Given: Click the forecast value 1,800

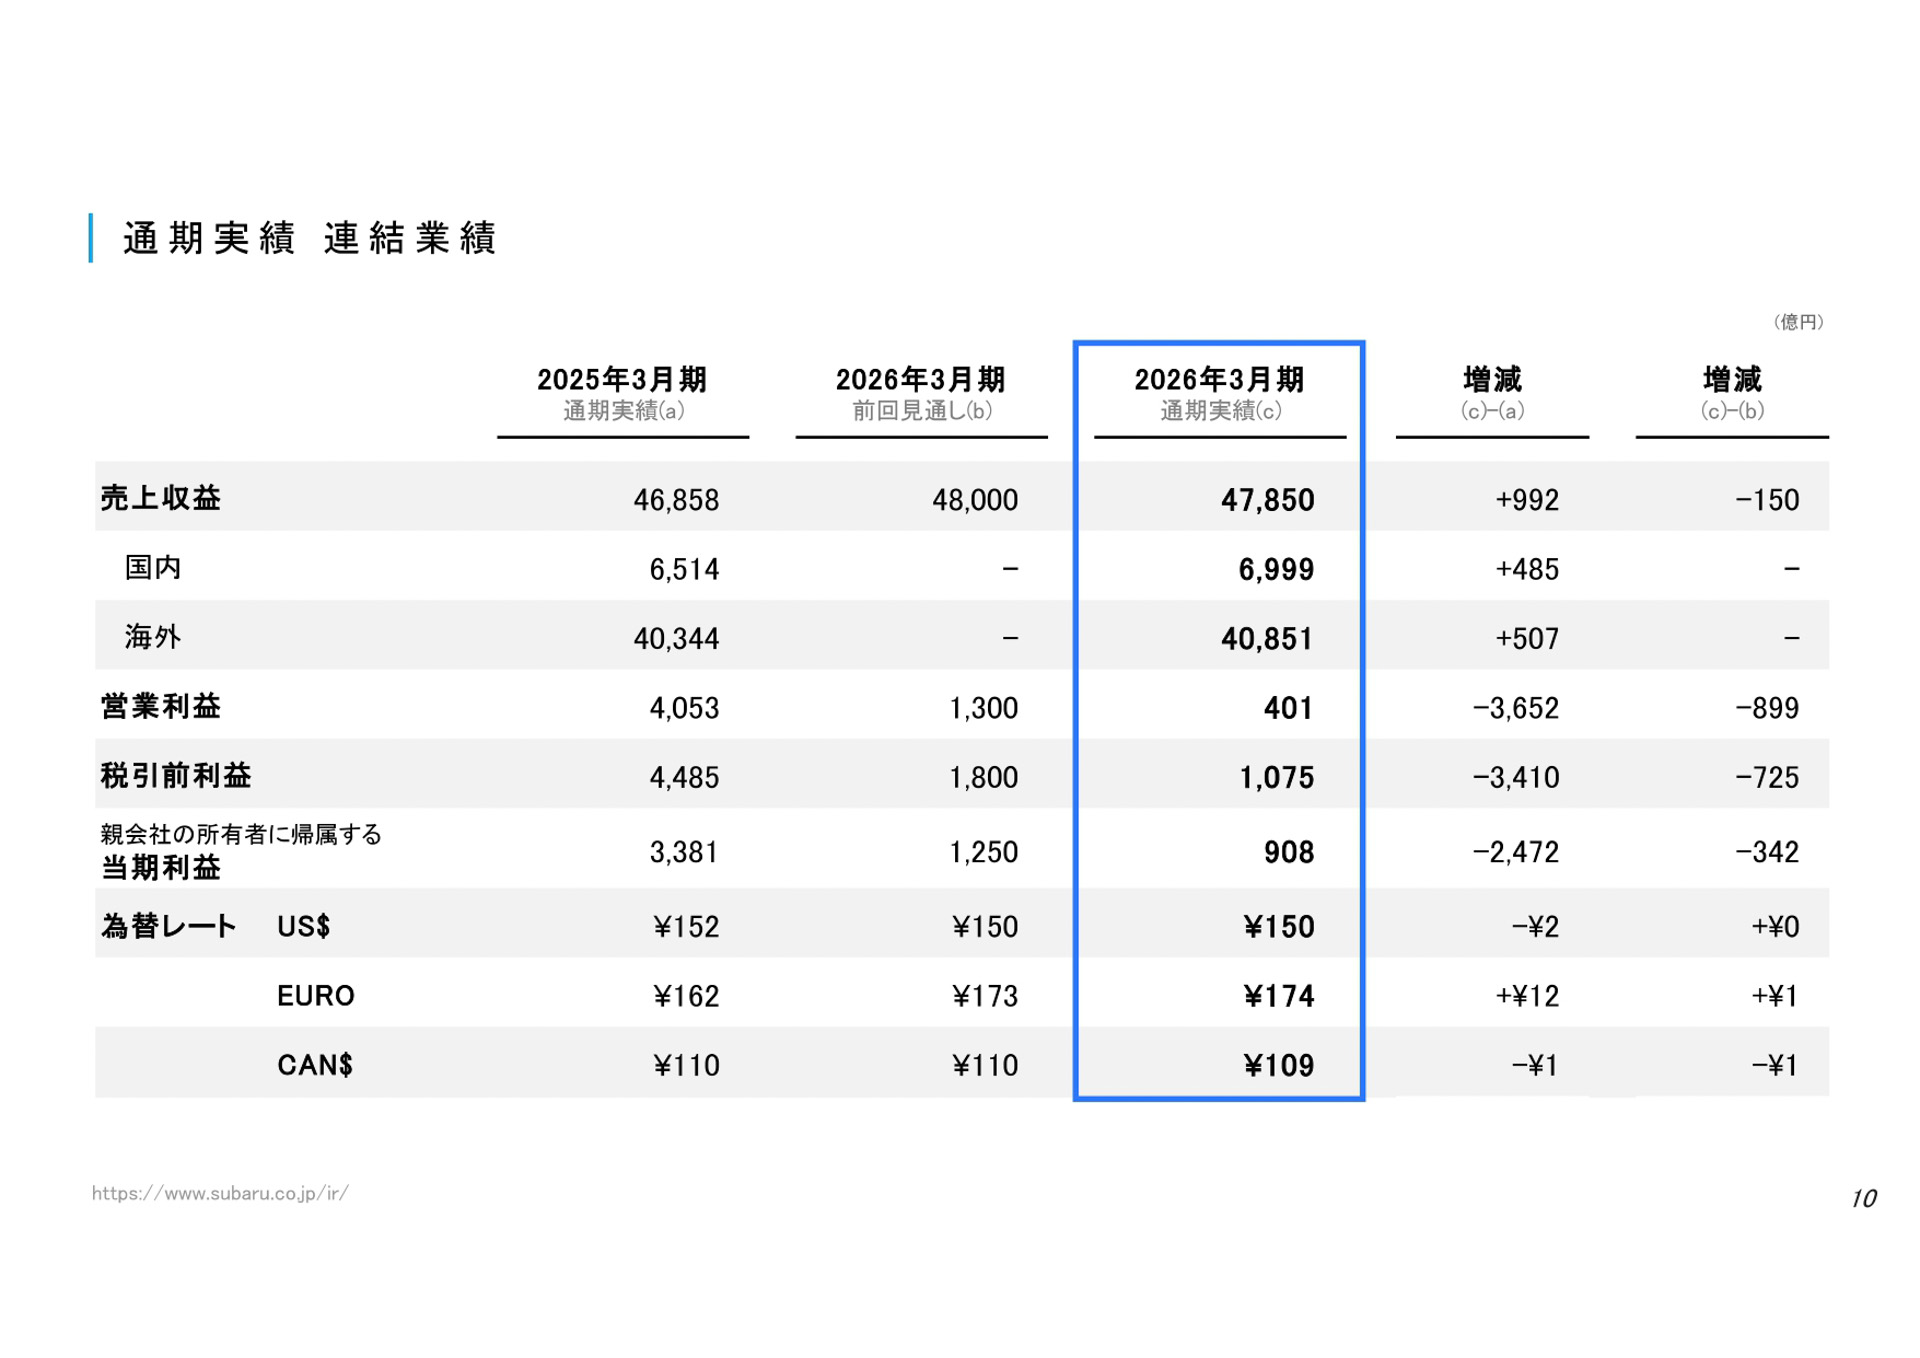Looking at the screenshot, I should [983, 778].
